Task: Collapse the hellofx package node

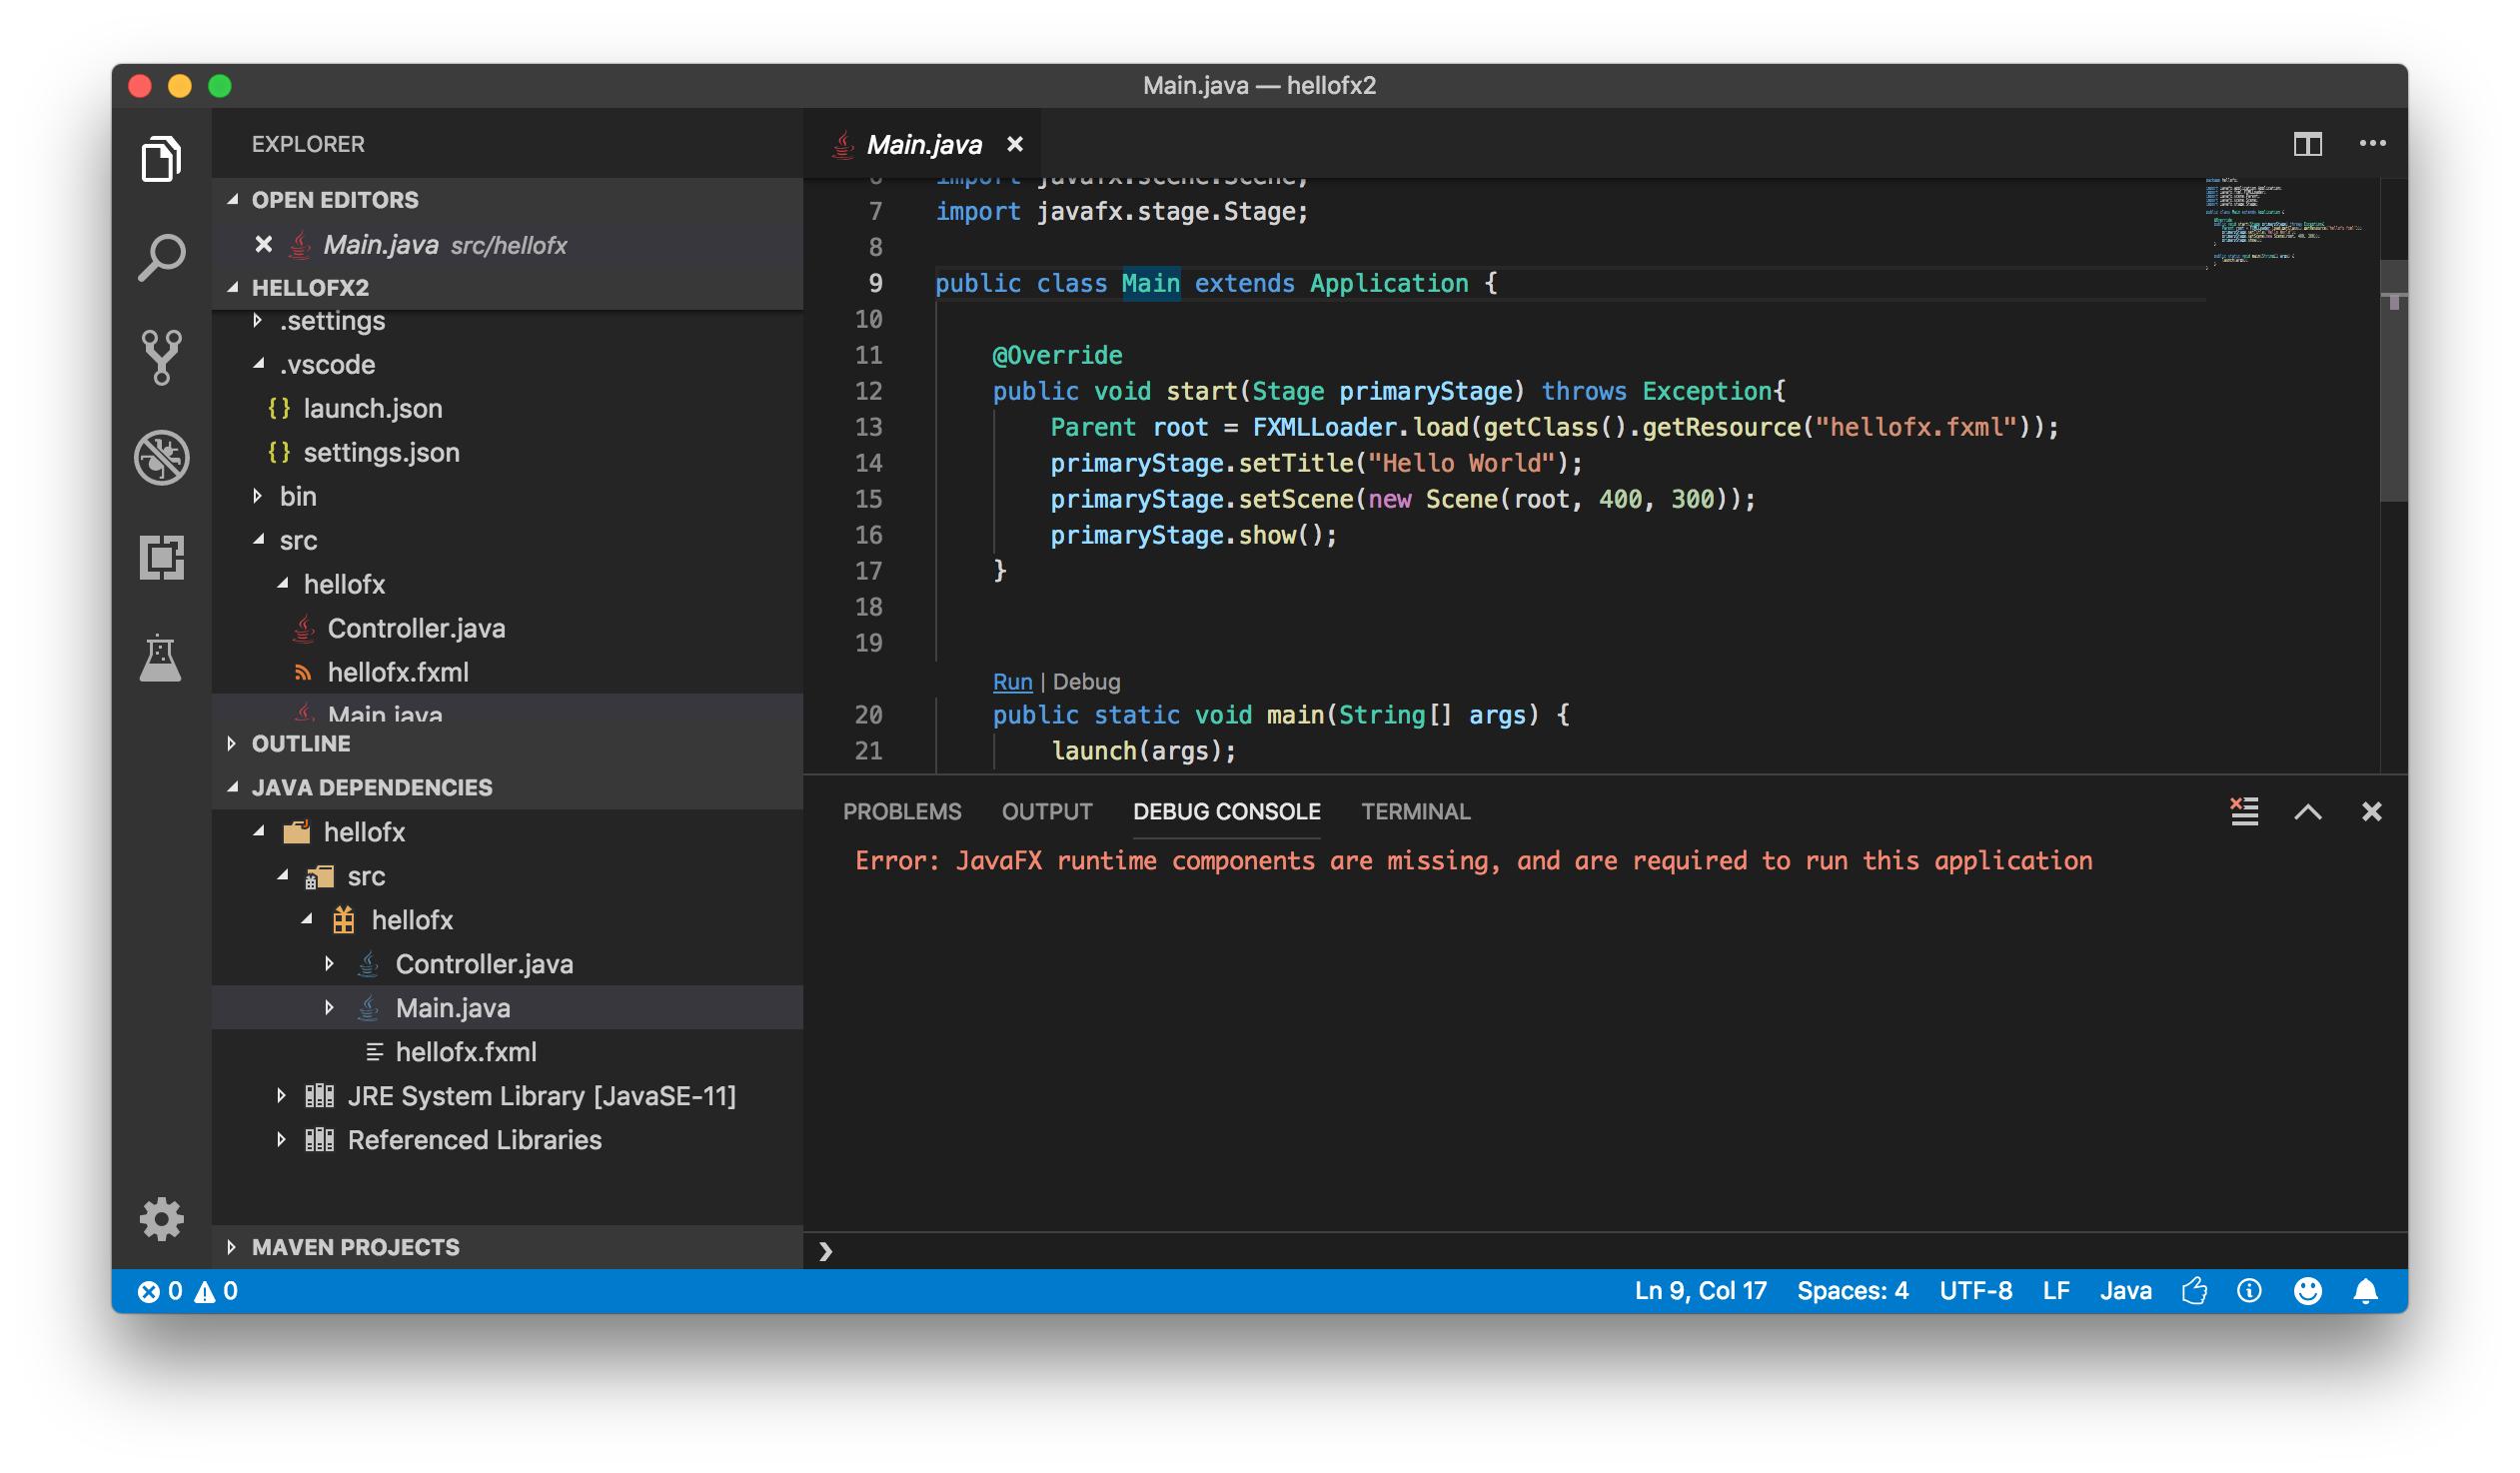Action: [x=306, y=920]
